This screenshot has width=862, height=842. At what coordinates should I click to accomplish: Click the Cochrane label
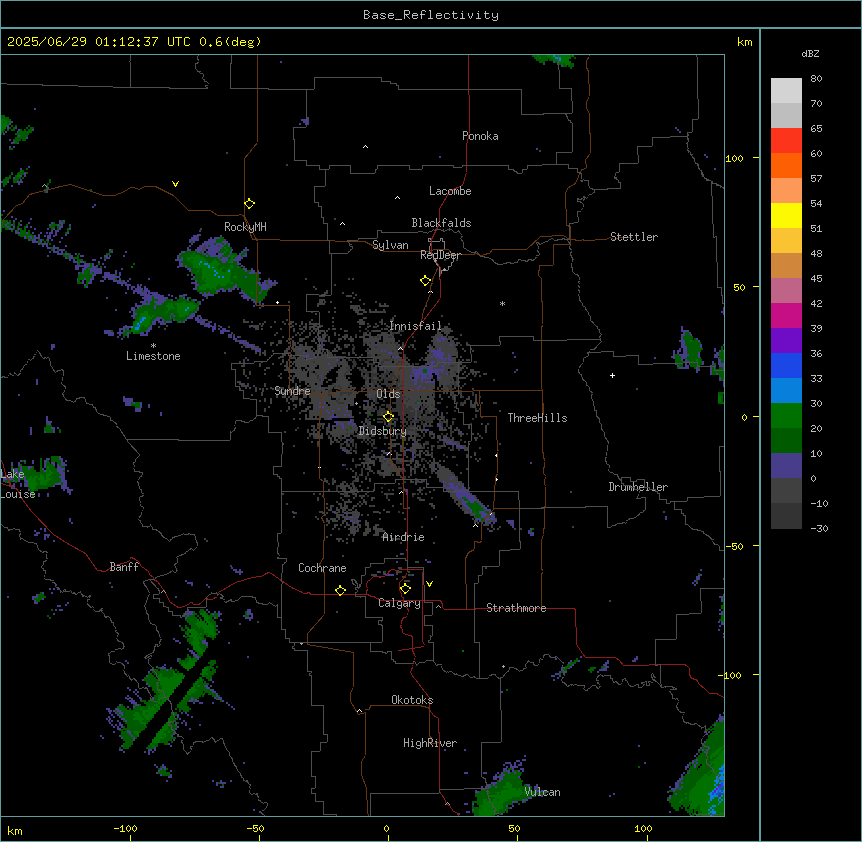[x=322, y=568]
